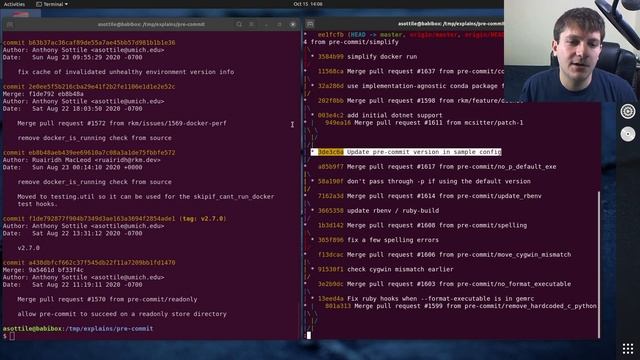Click the clock showing Oct 15
The image size is (640, 360).
pos(308,4)
